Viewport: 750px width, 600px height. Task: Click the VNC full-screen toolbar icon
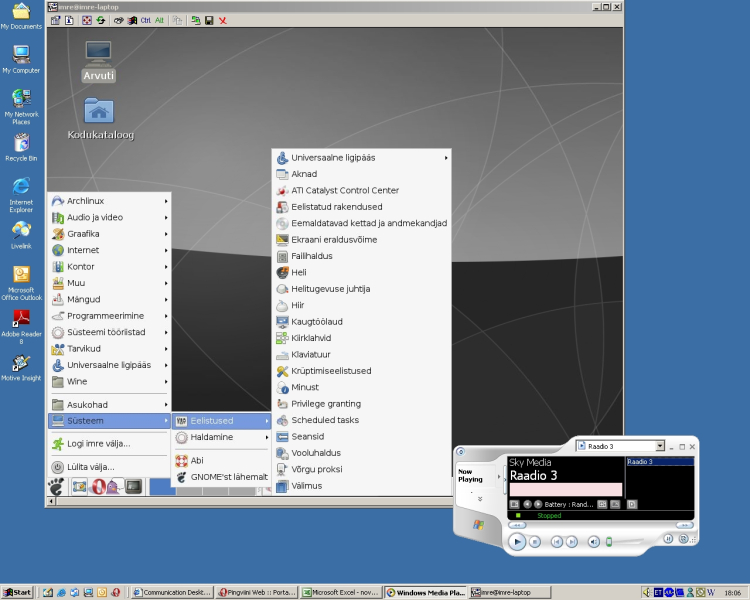tap(87, 20)
